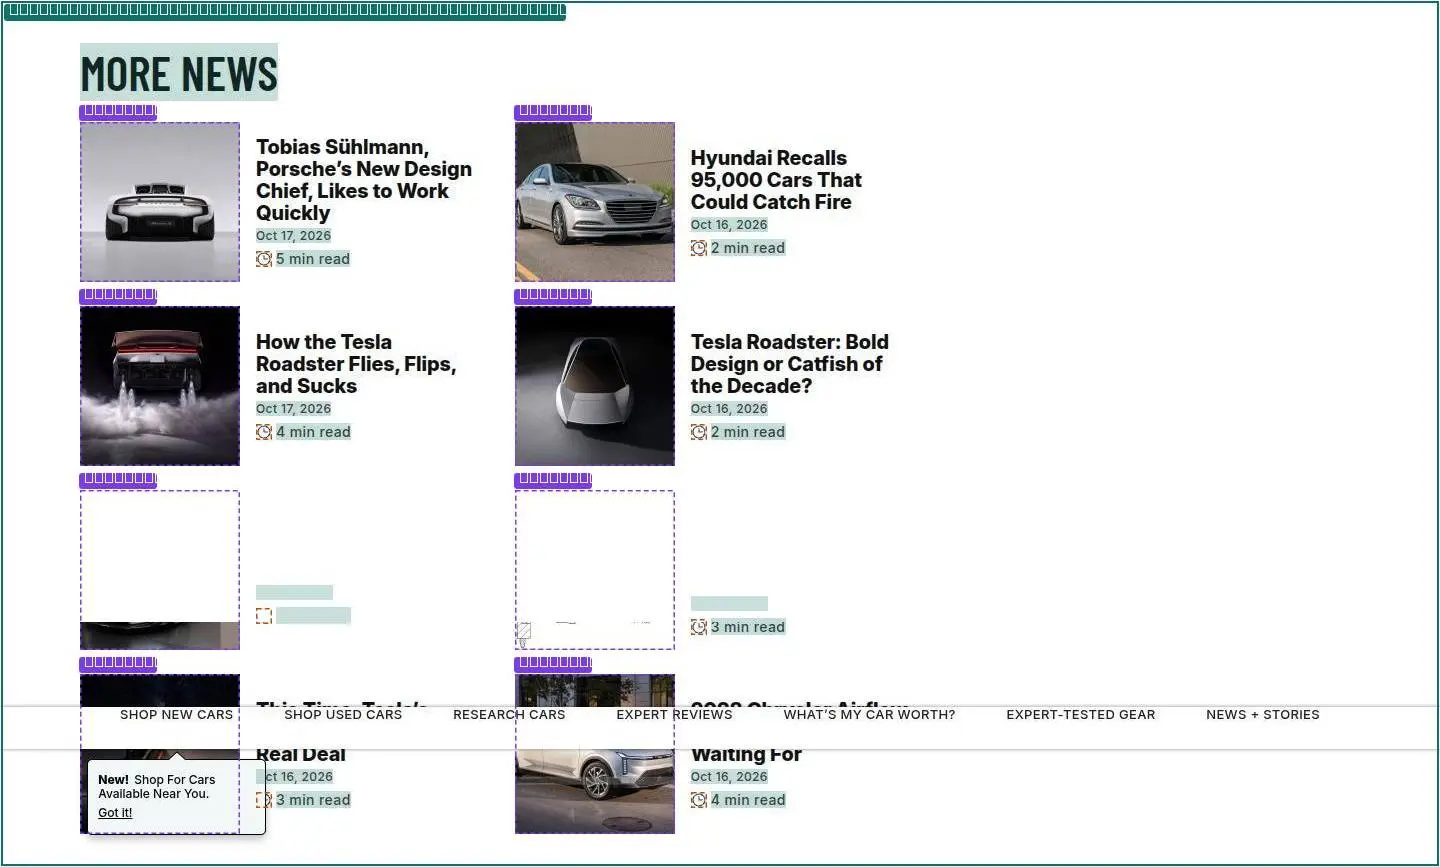Screen dimensions: 1440x867
Task: Click the clock icon under Hyundai Recalls article
Action: click(699, 248)
